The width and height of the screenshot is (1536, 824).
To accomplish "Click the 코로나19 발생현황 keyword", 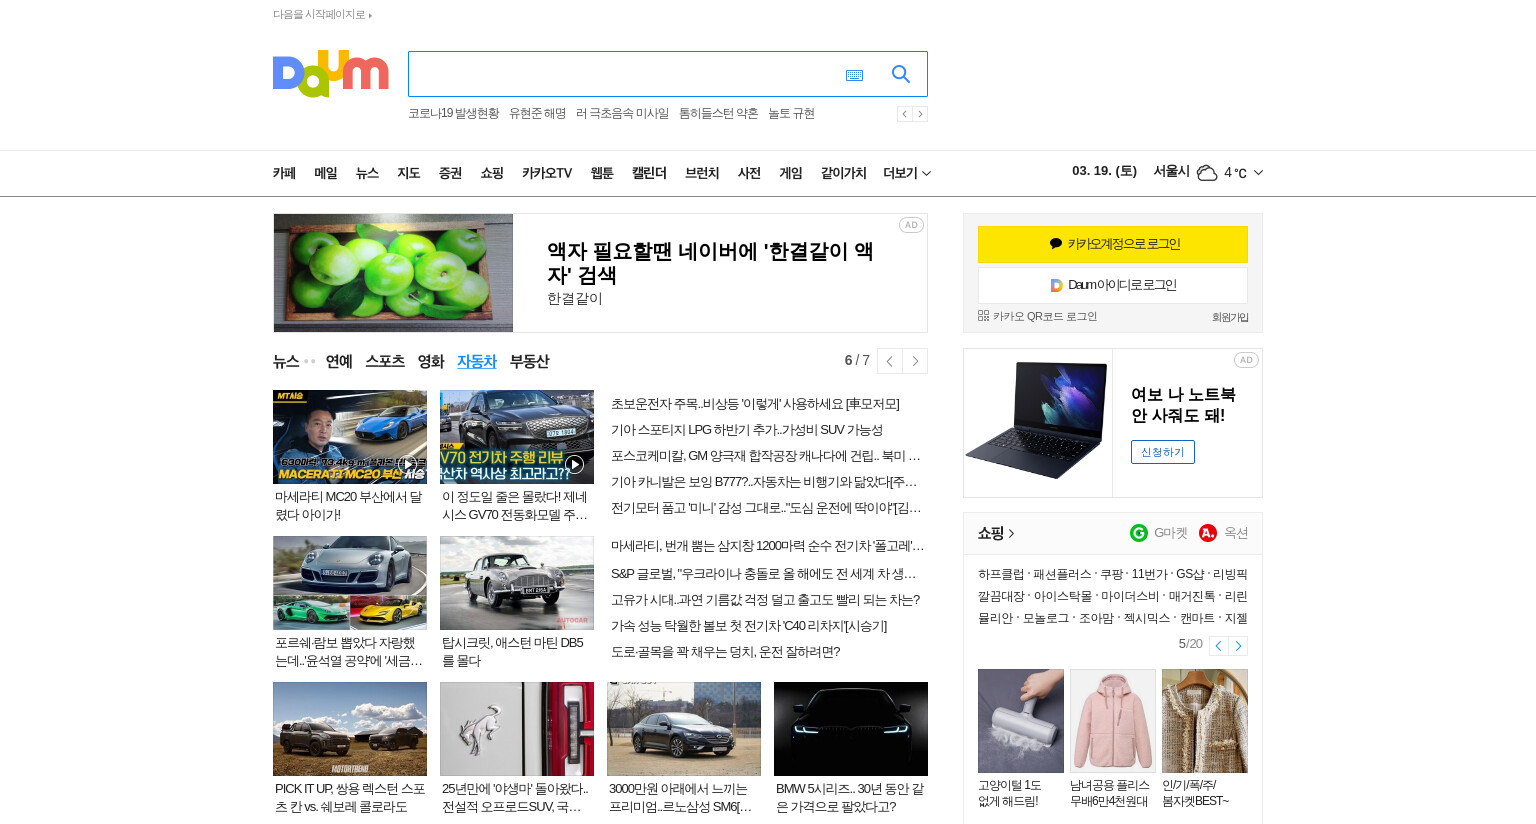I will (453, 114).
